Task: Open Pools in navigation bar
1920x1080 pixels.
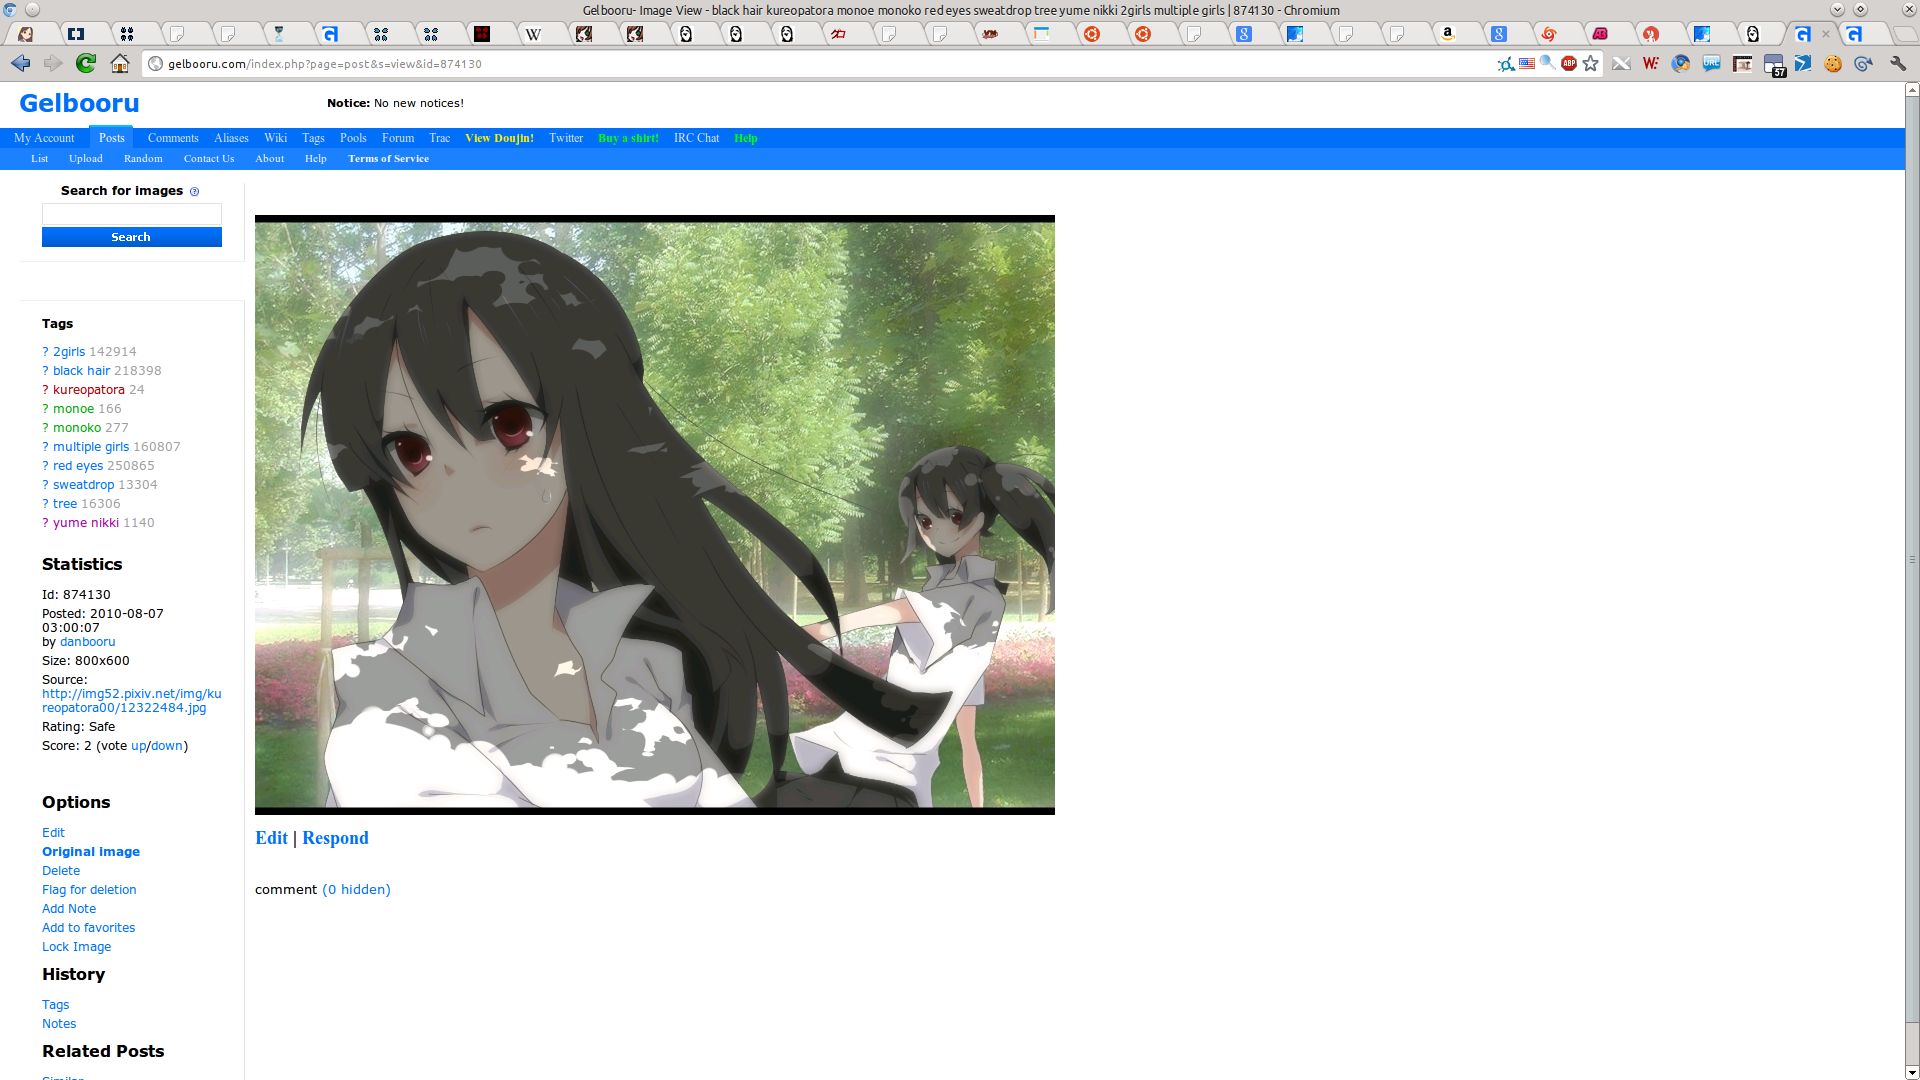Action: tap(353, 138)
